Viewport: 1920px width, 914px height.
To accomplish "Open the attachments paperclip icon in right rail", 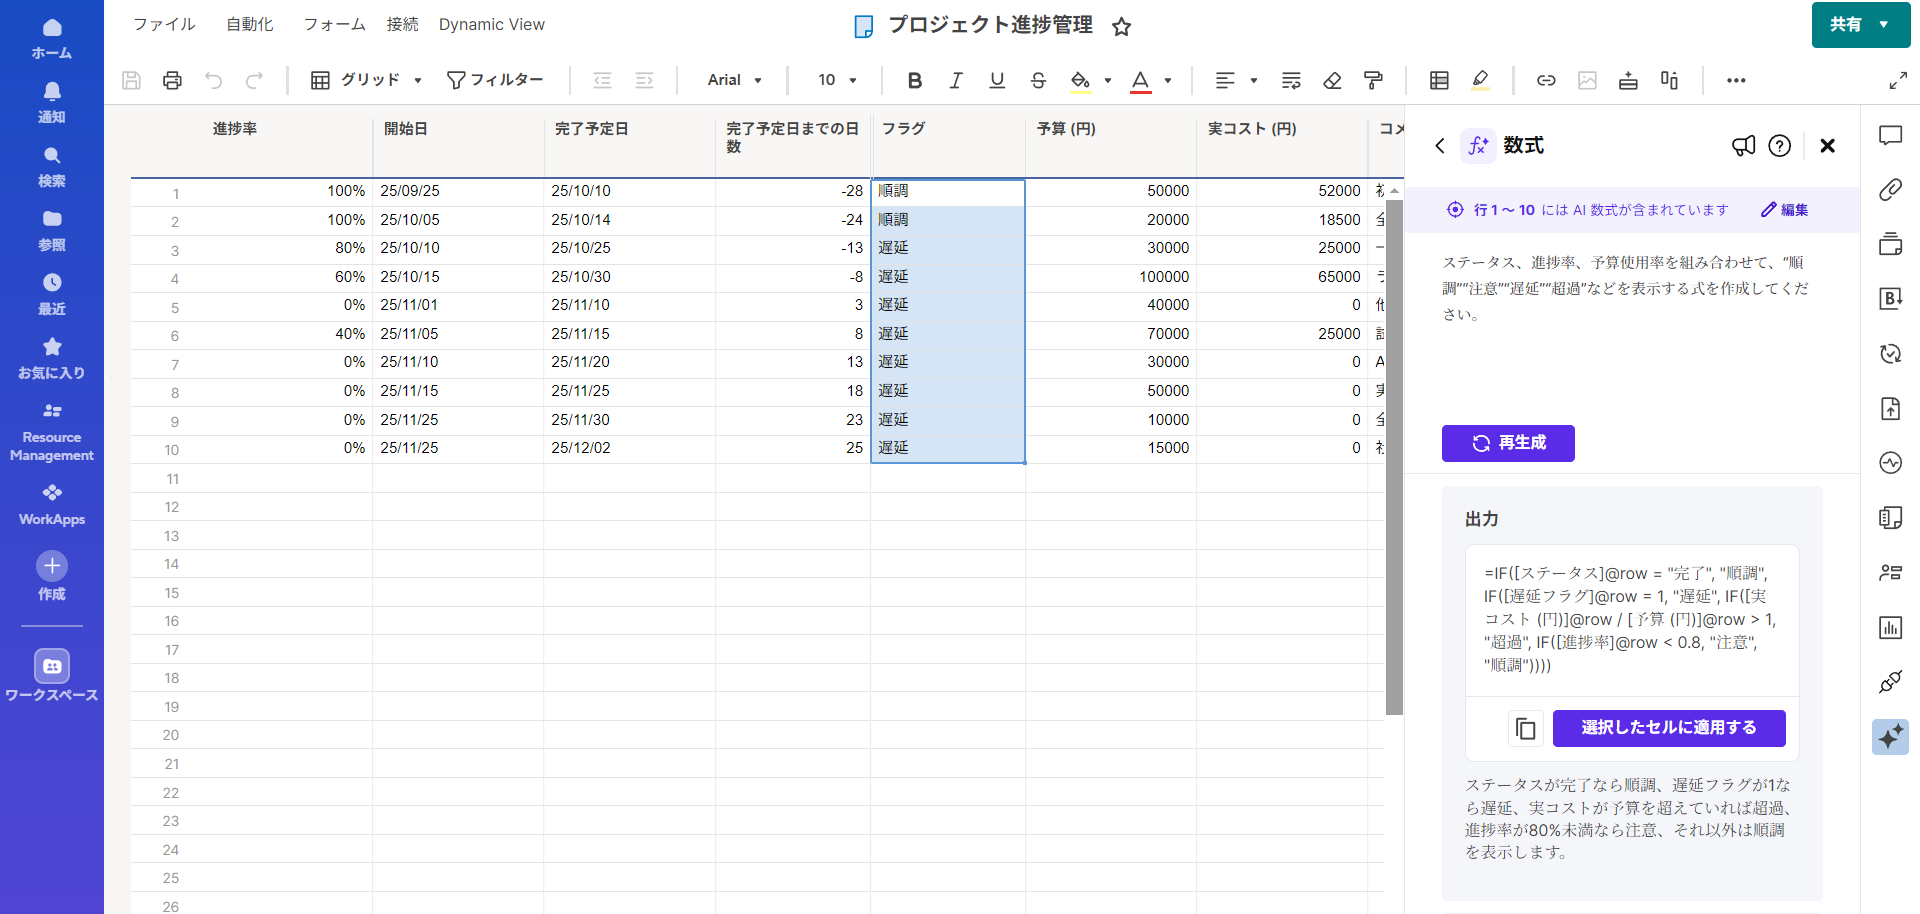I will (x=1890, y=190).
